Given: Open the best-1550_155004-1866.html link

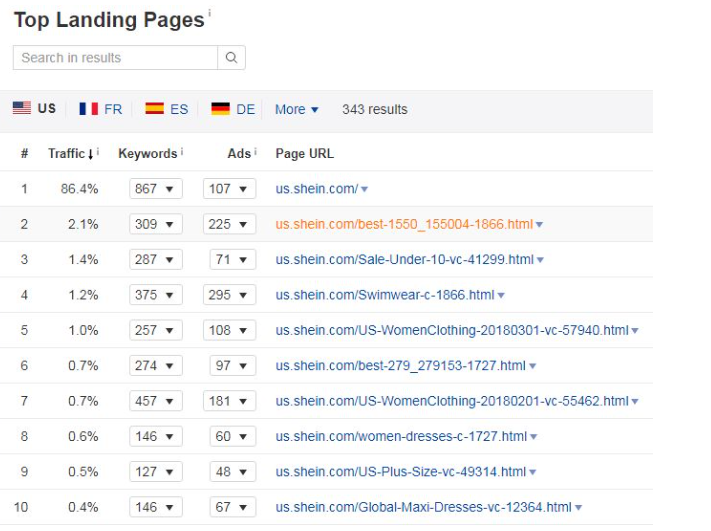Looking at the screenshot, I should tap(404, 224).
